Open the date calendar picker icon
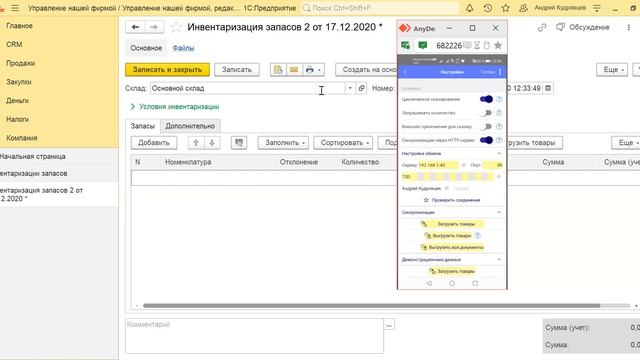This screenshot has width=640, height=360. (548, 88)
